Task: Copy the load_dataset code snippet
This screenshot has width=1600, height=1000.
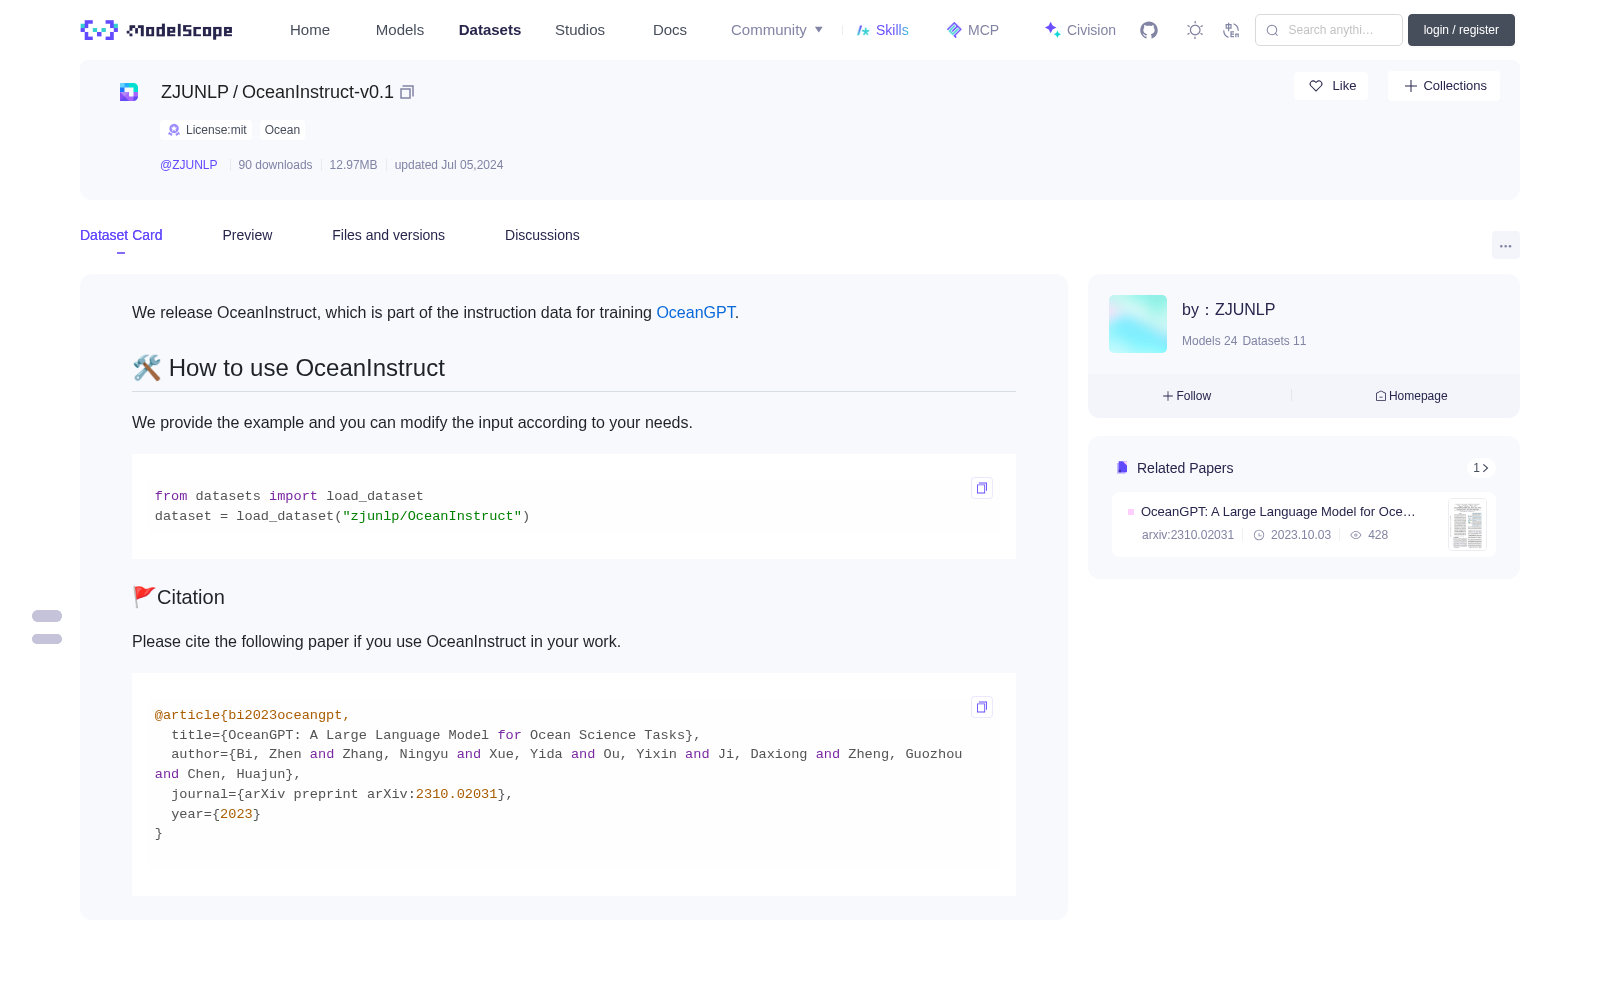Action: point(982,488)
